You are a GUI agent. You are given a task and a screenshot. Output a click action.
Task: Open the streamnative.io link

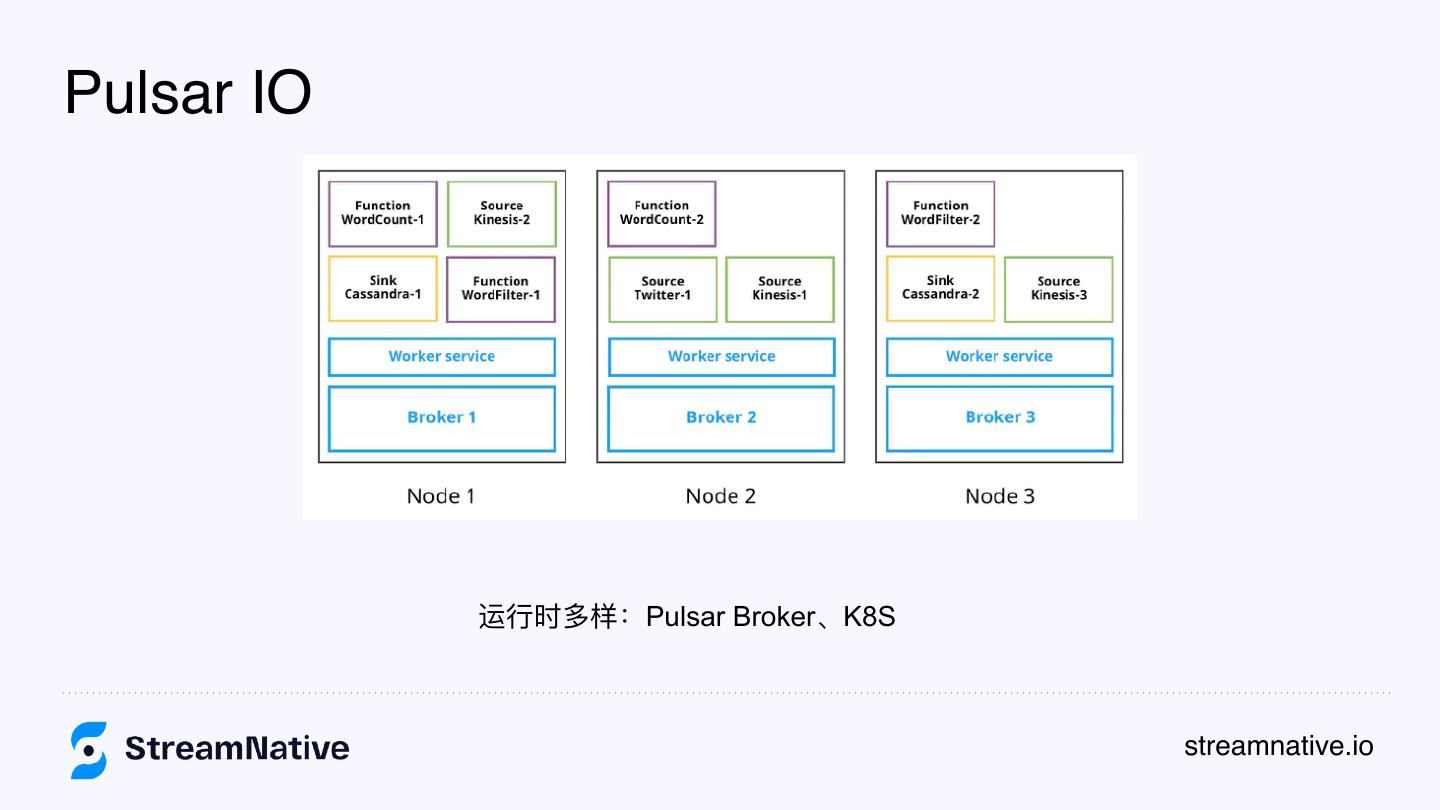pos(1278,746)
